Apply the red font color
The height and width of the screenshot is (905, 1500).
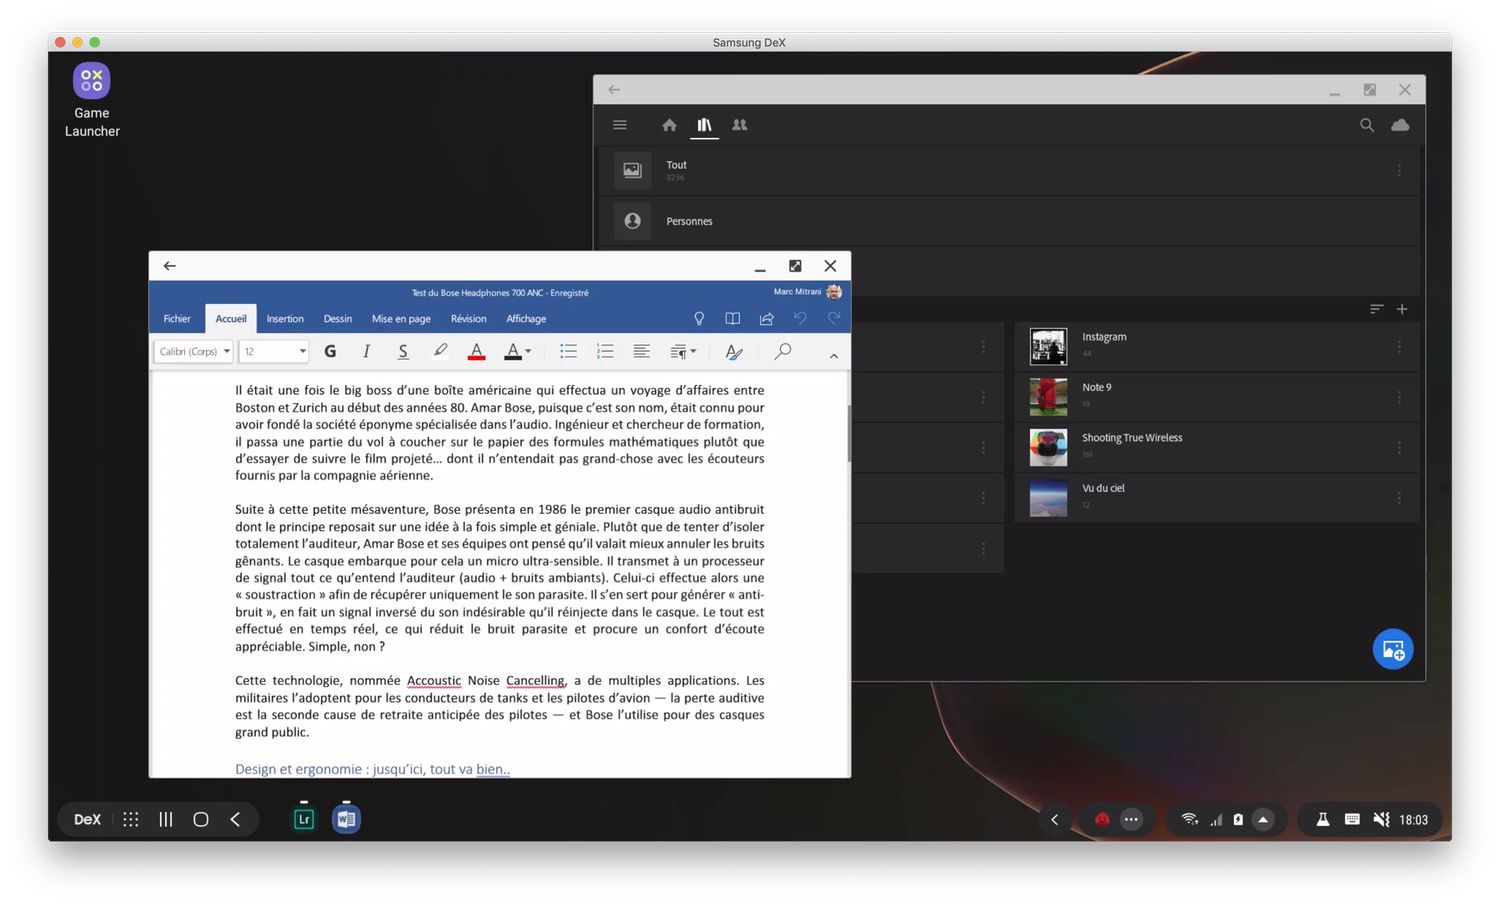(477, 351)
